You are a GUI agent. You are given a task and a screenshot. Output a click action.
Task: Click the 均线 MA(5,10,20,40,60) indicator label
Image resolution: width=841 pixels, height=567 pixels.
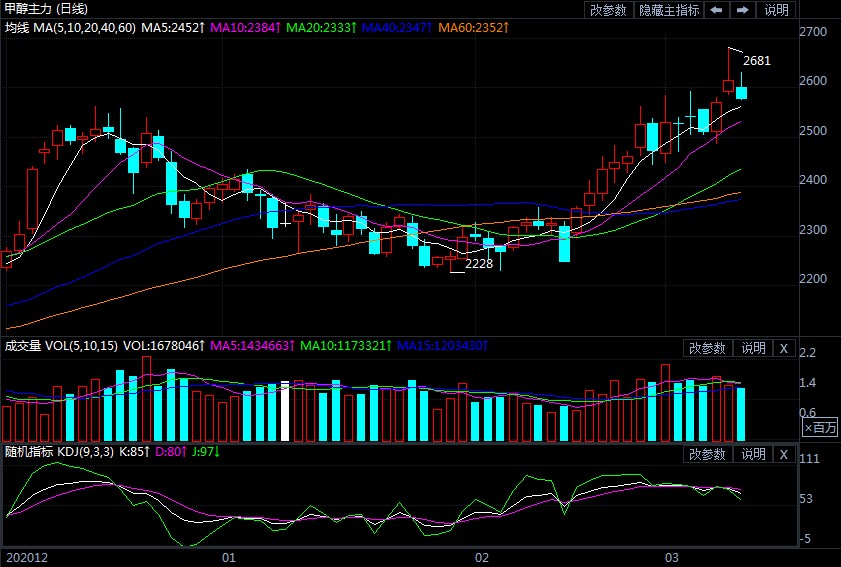(x=69, y=27)
